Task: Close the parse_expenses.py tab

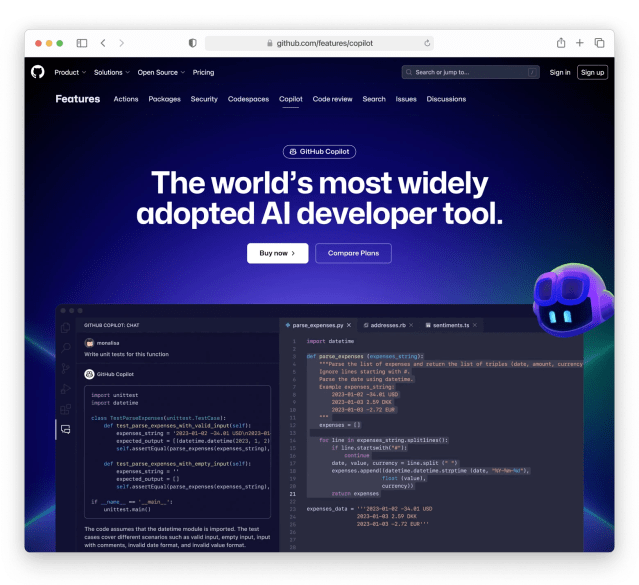Action: (349, 325)
